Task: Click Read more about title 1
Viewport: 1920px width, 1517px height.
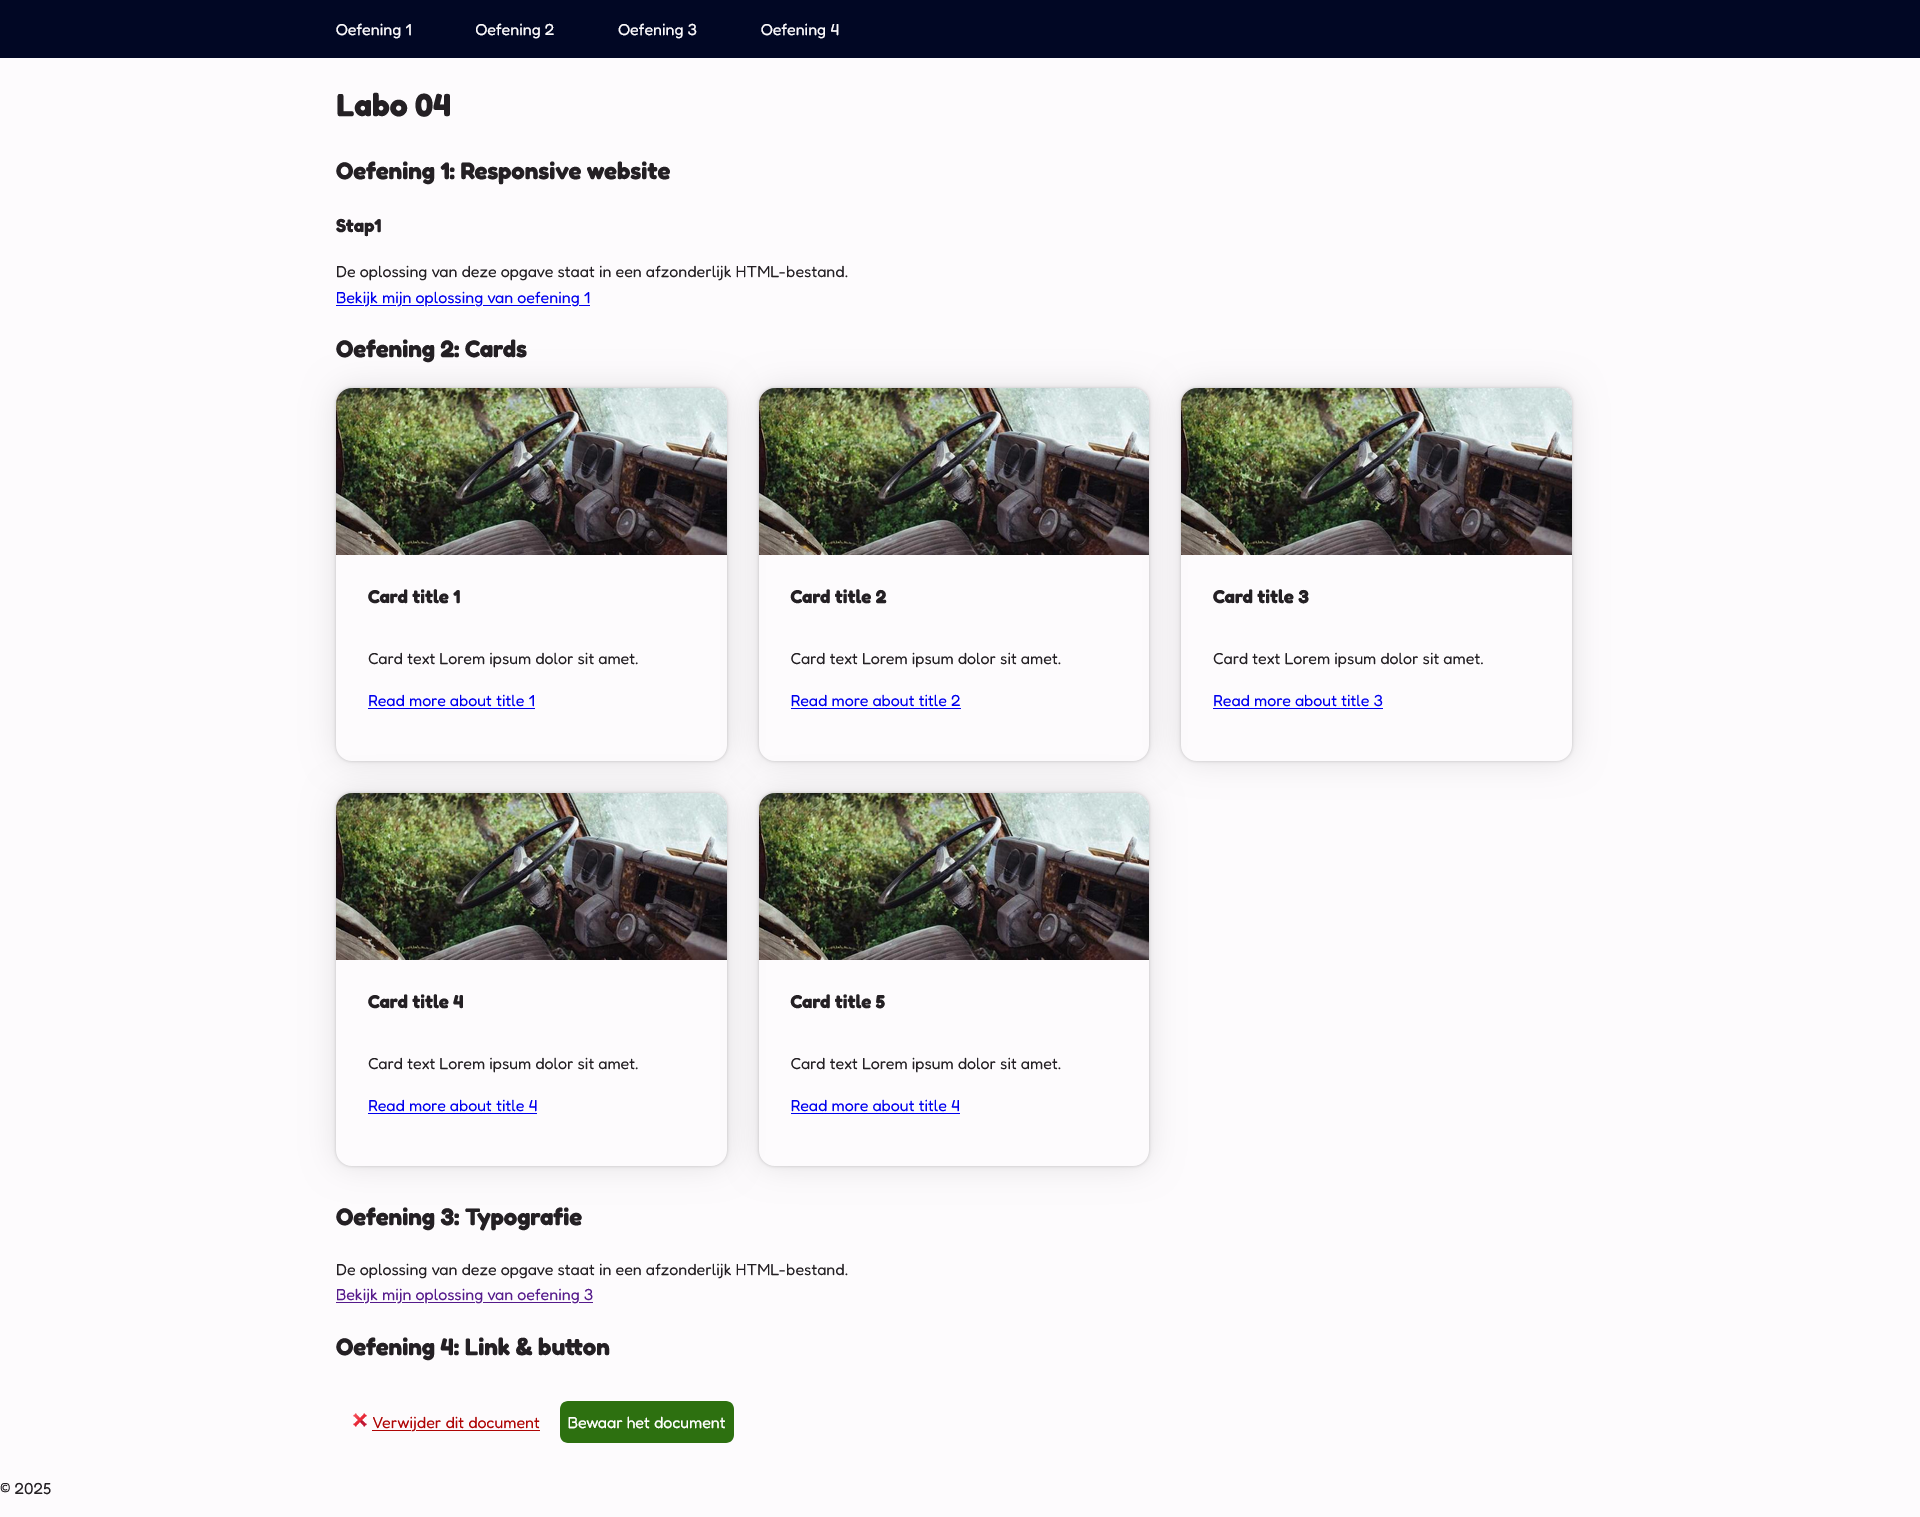Action: click(x=451, y=701)
